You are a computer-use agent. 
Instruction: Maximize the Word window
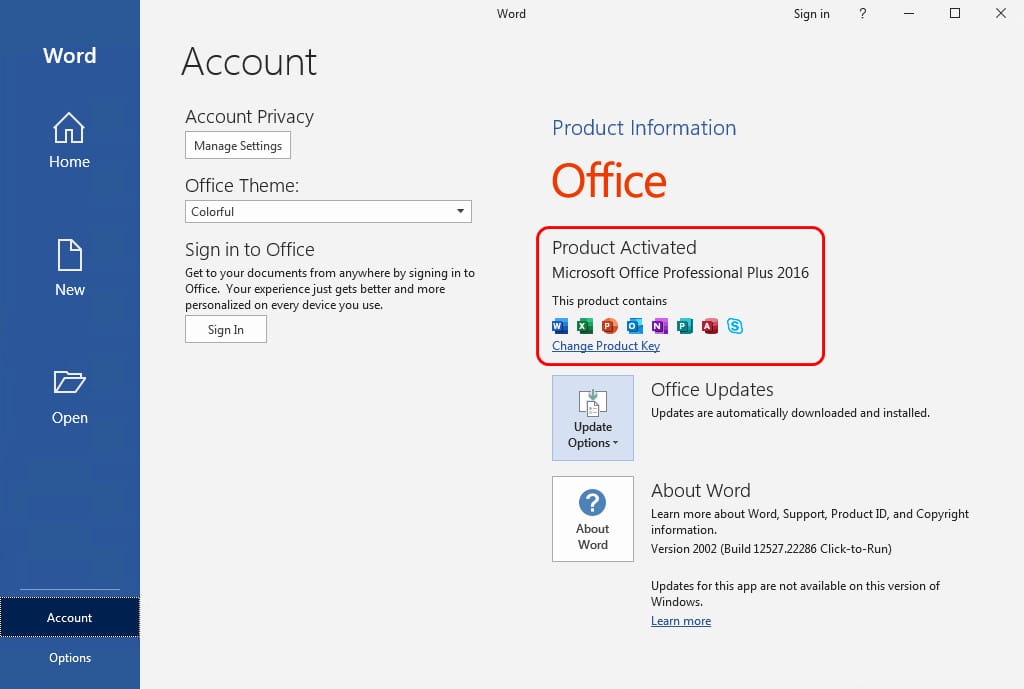(x=955, y=14)
